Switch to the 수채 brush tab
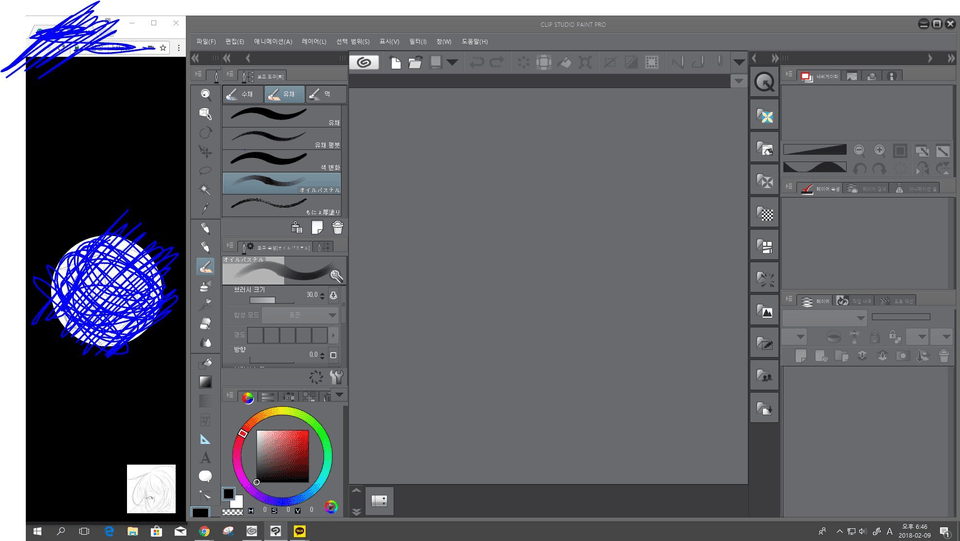Viewport: 960px width, 541px height. (x=243, y=94)
